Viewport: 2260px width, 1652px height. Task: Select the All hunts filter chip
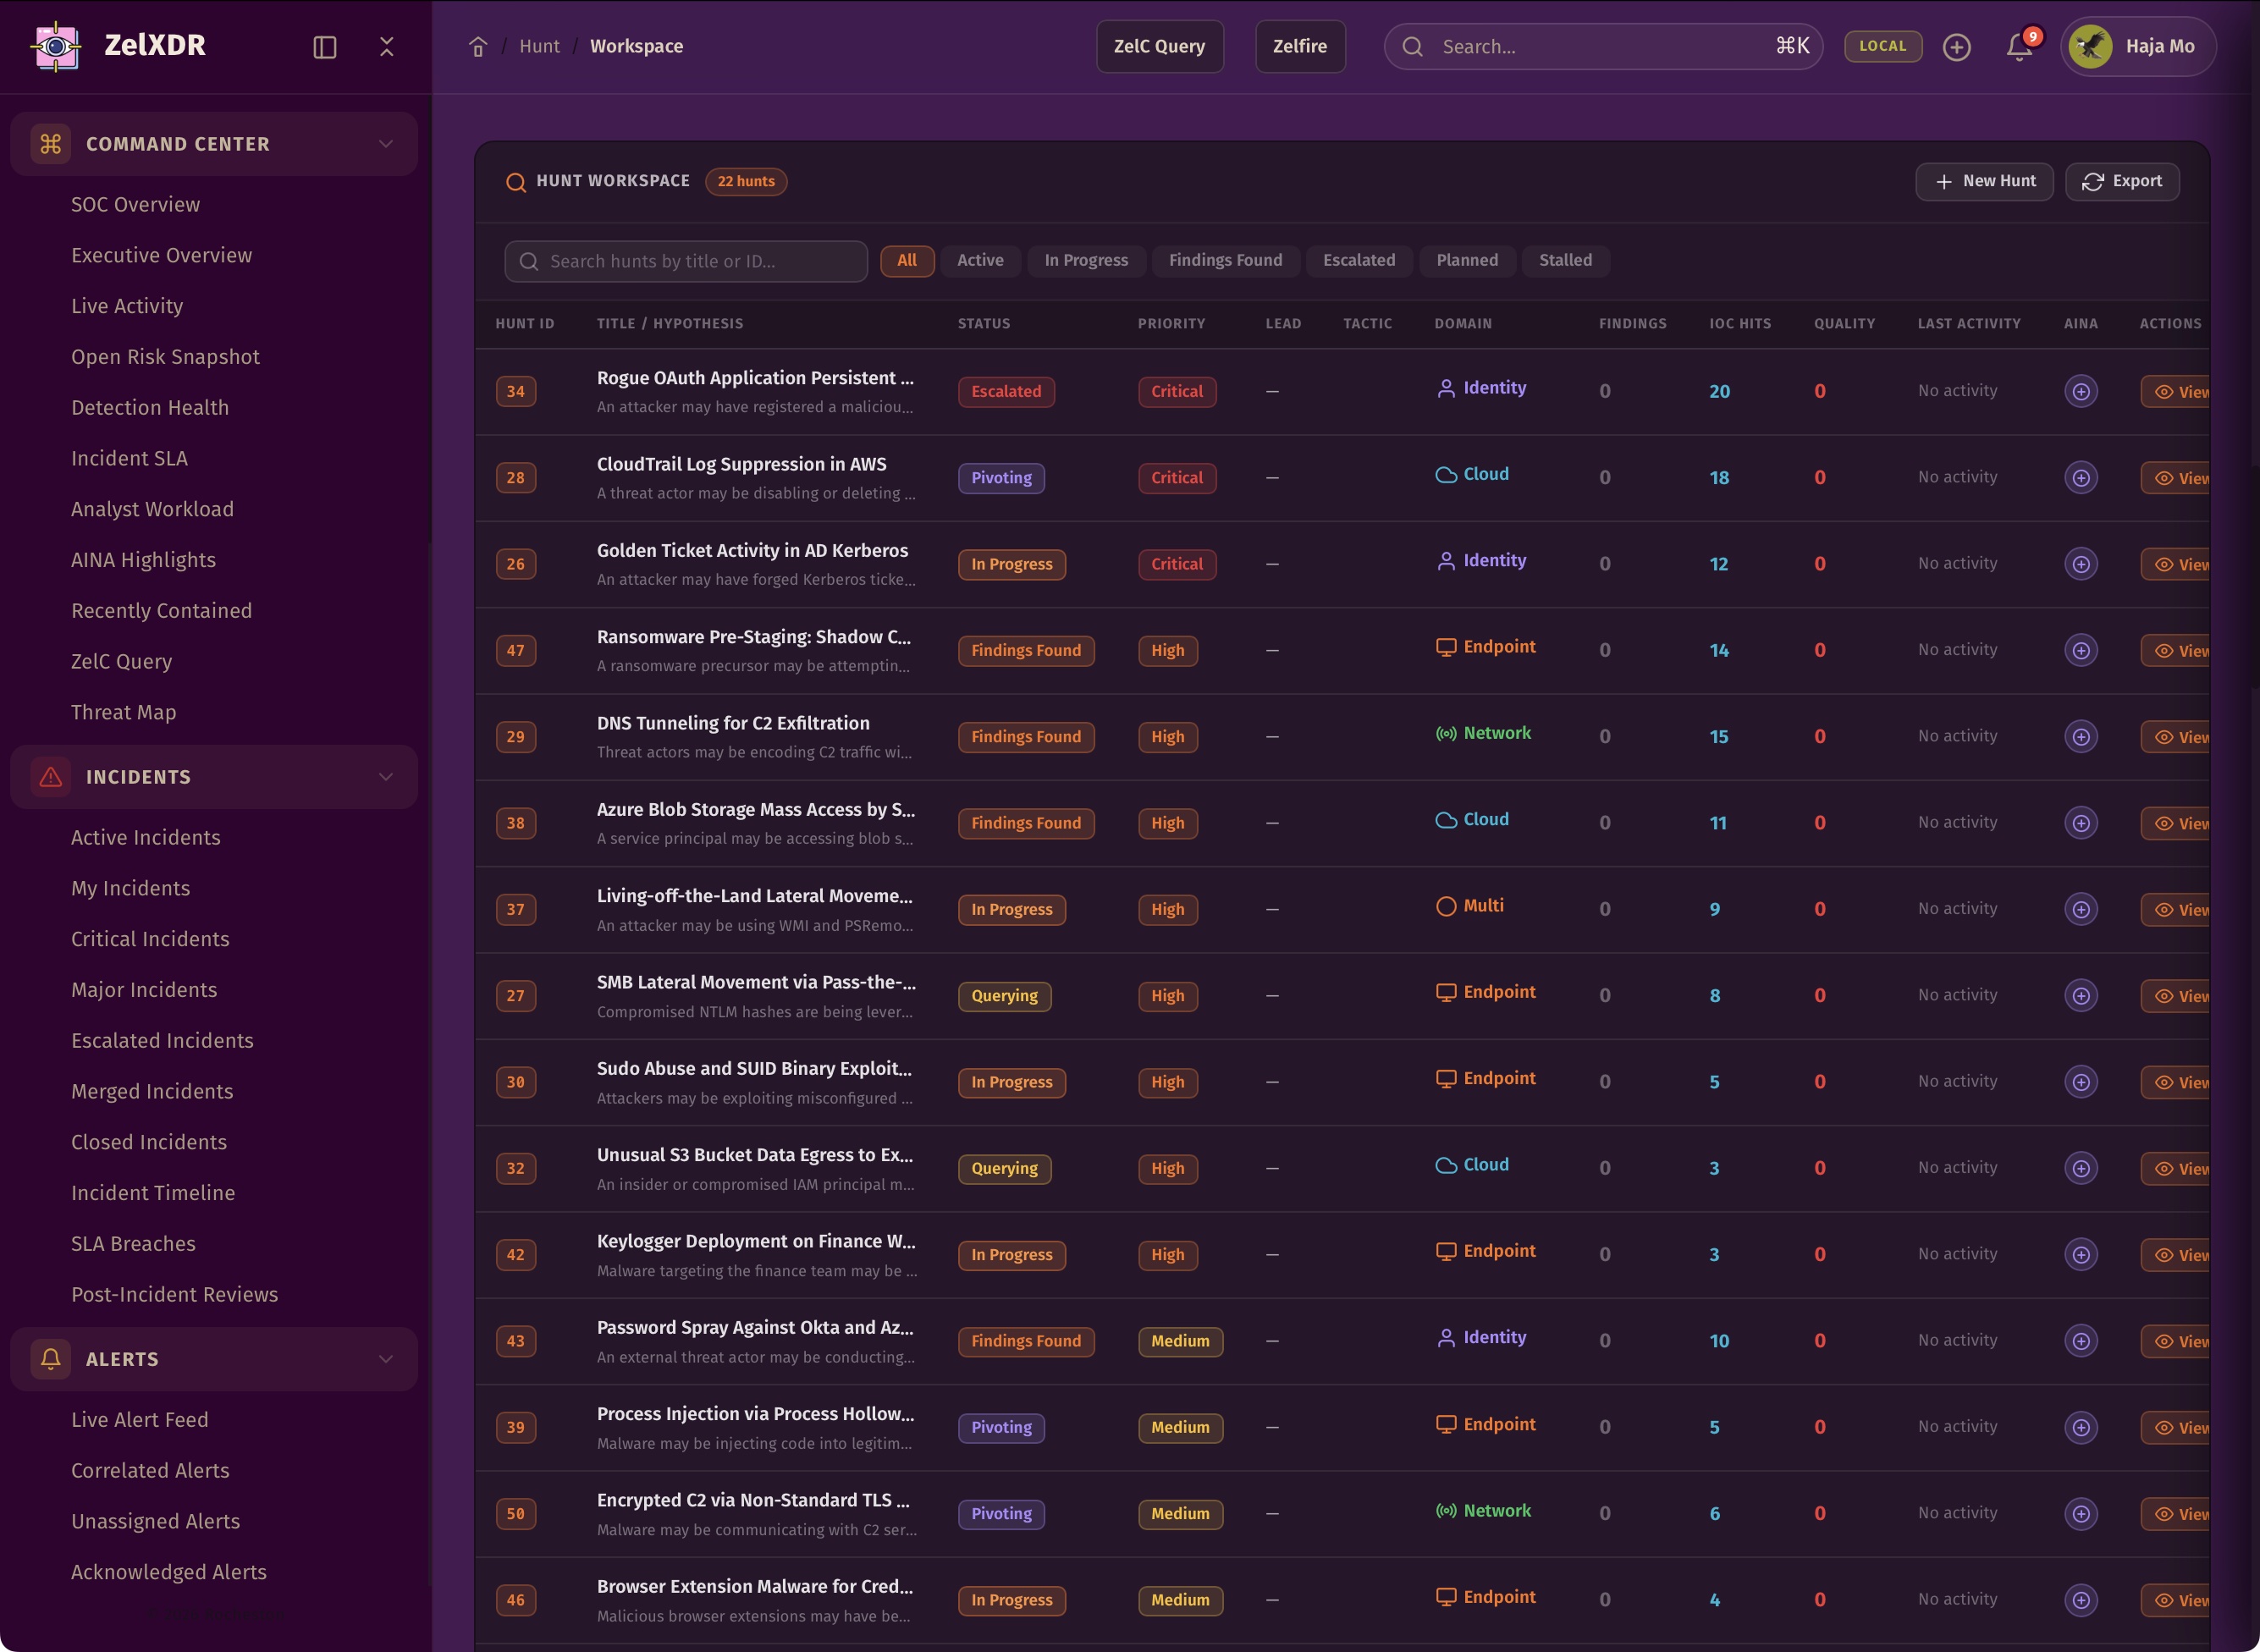coord(906,261)
